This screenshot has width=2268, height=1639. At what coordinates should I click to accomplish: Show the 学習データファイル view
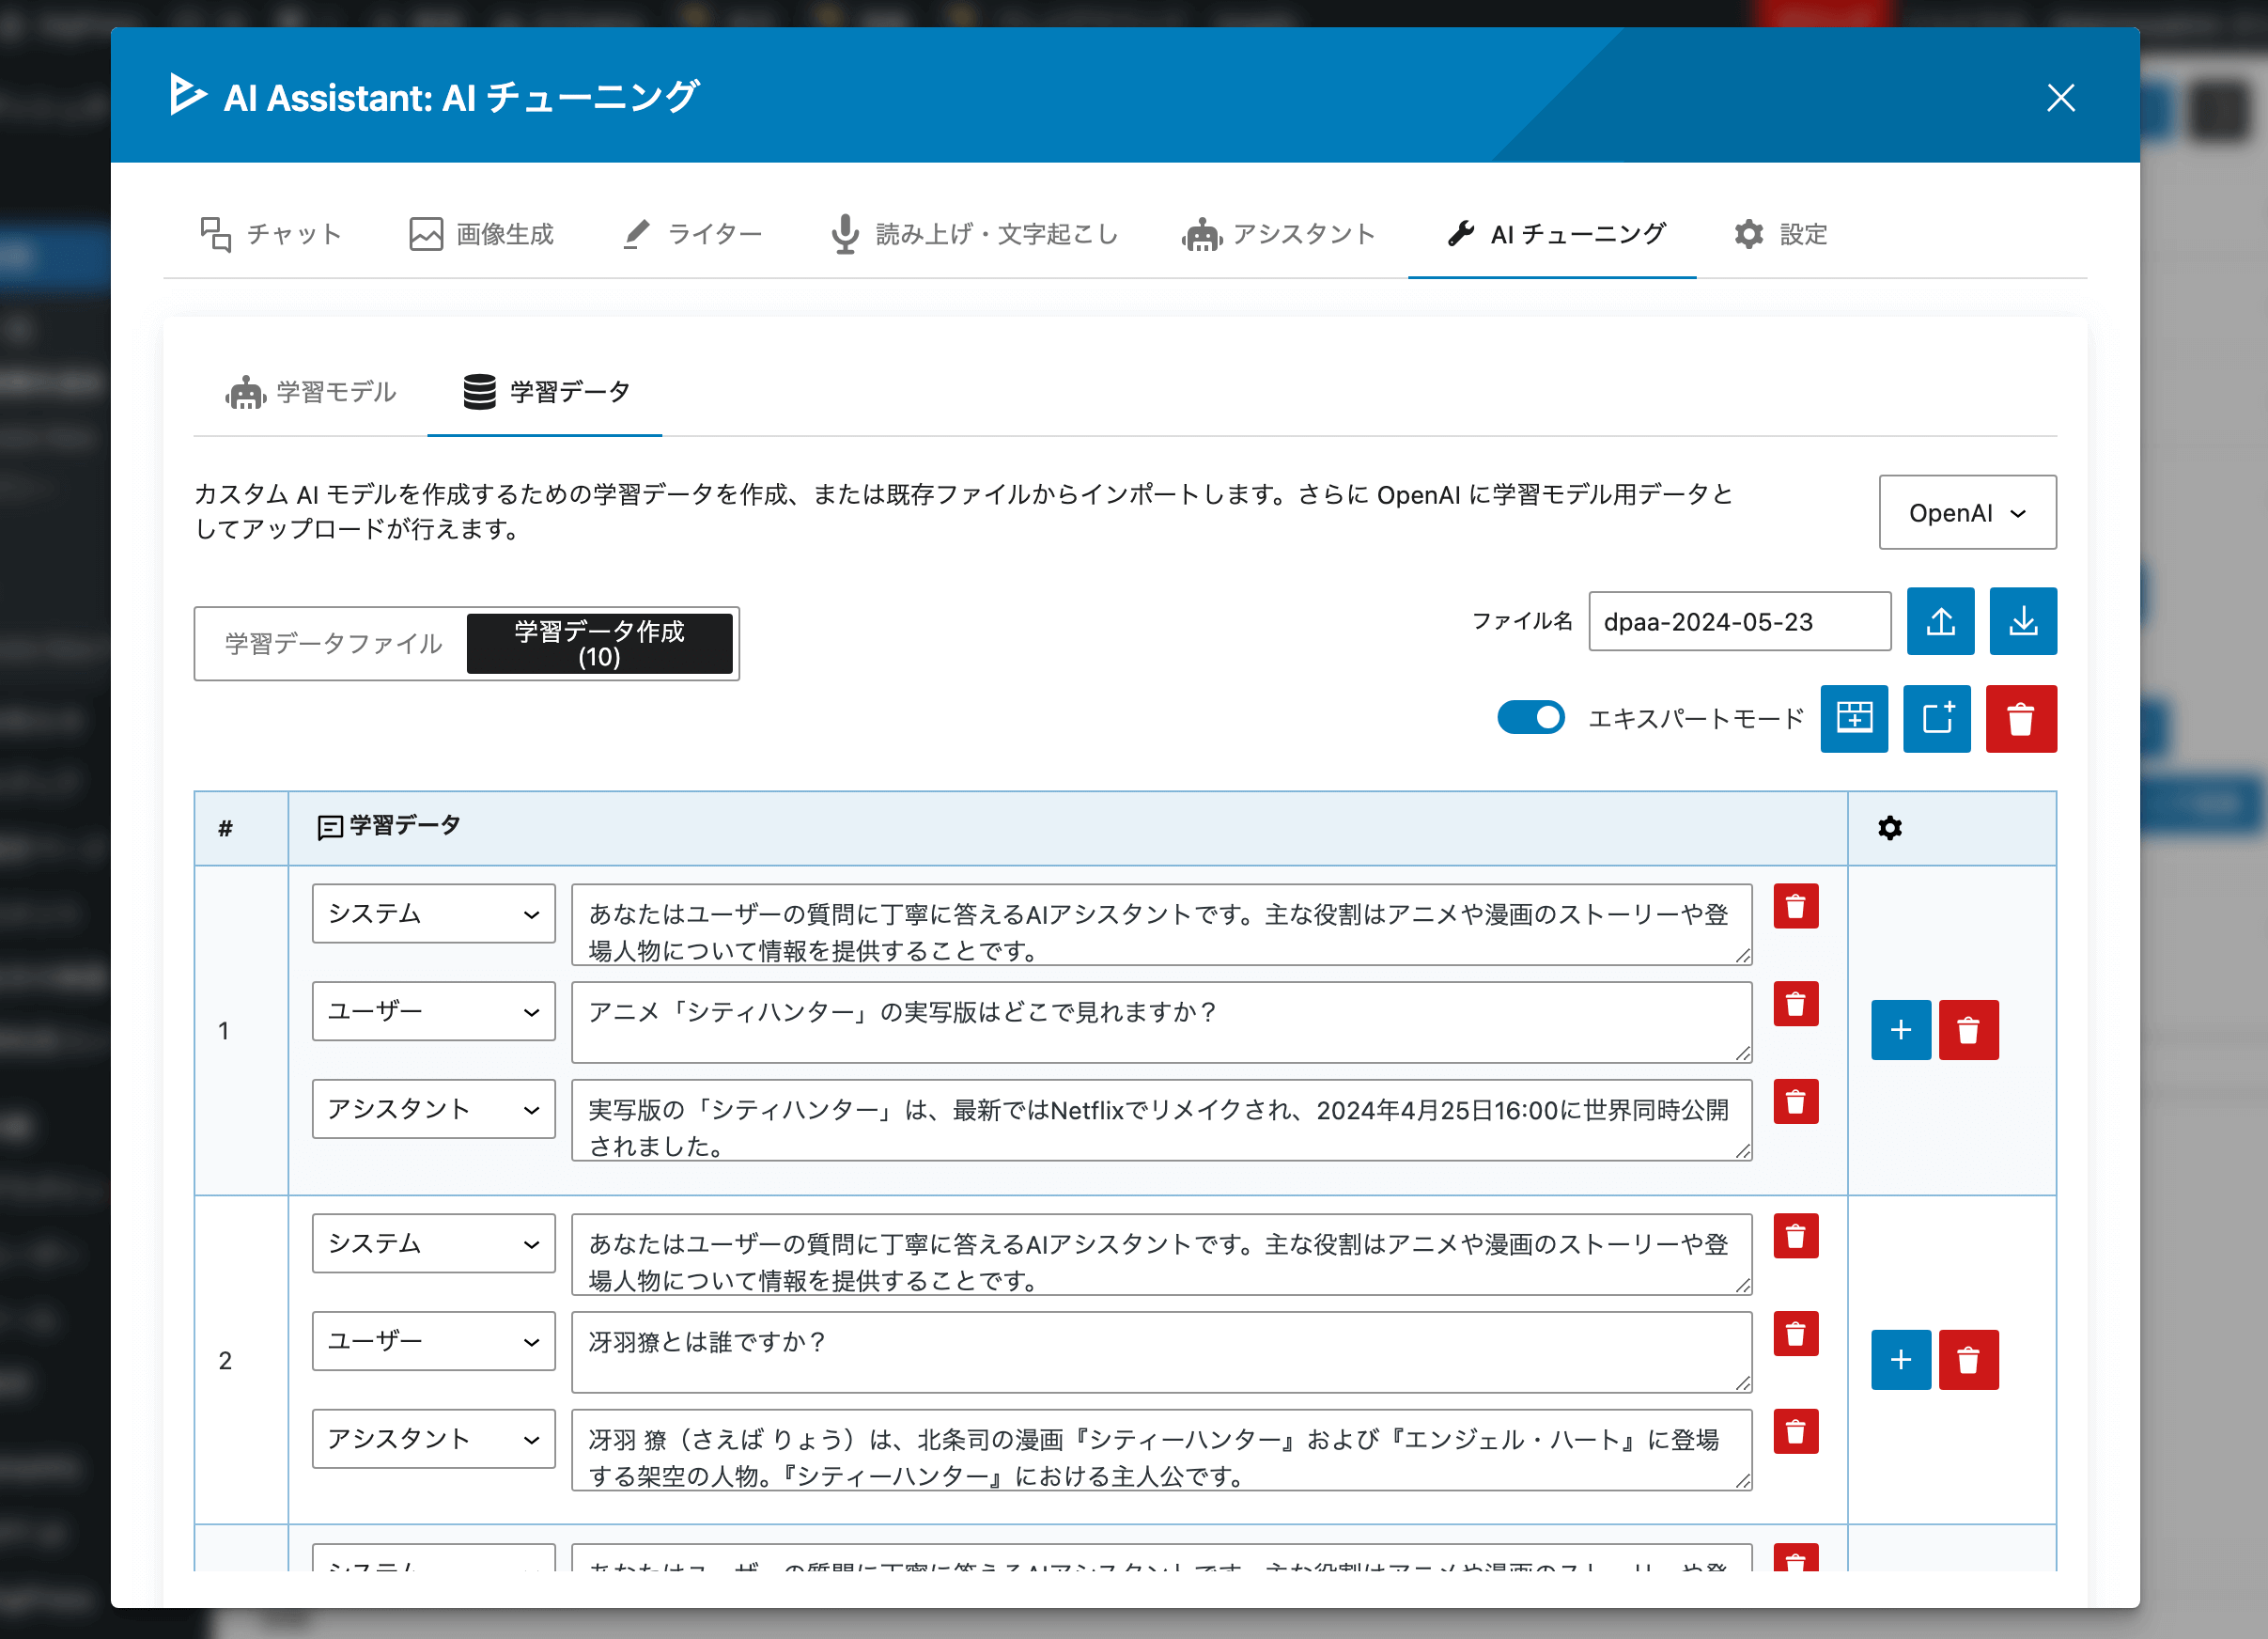coord(333,643)
